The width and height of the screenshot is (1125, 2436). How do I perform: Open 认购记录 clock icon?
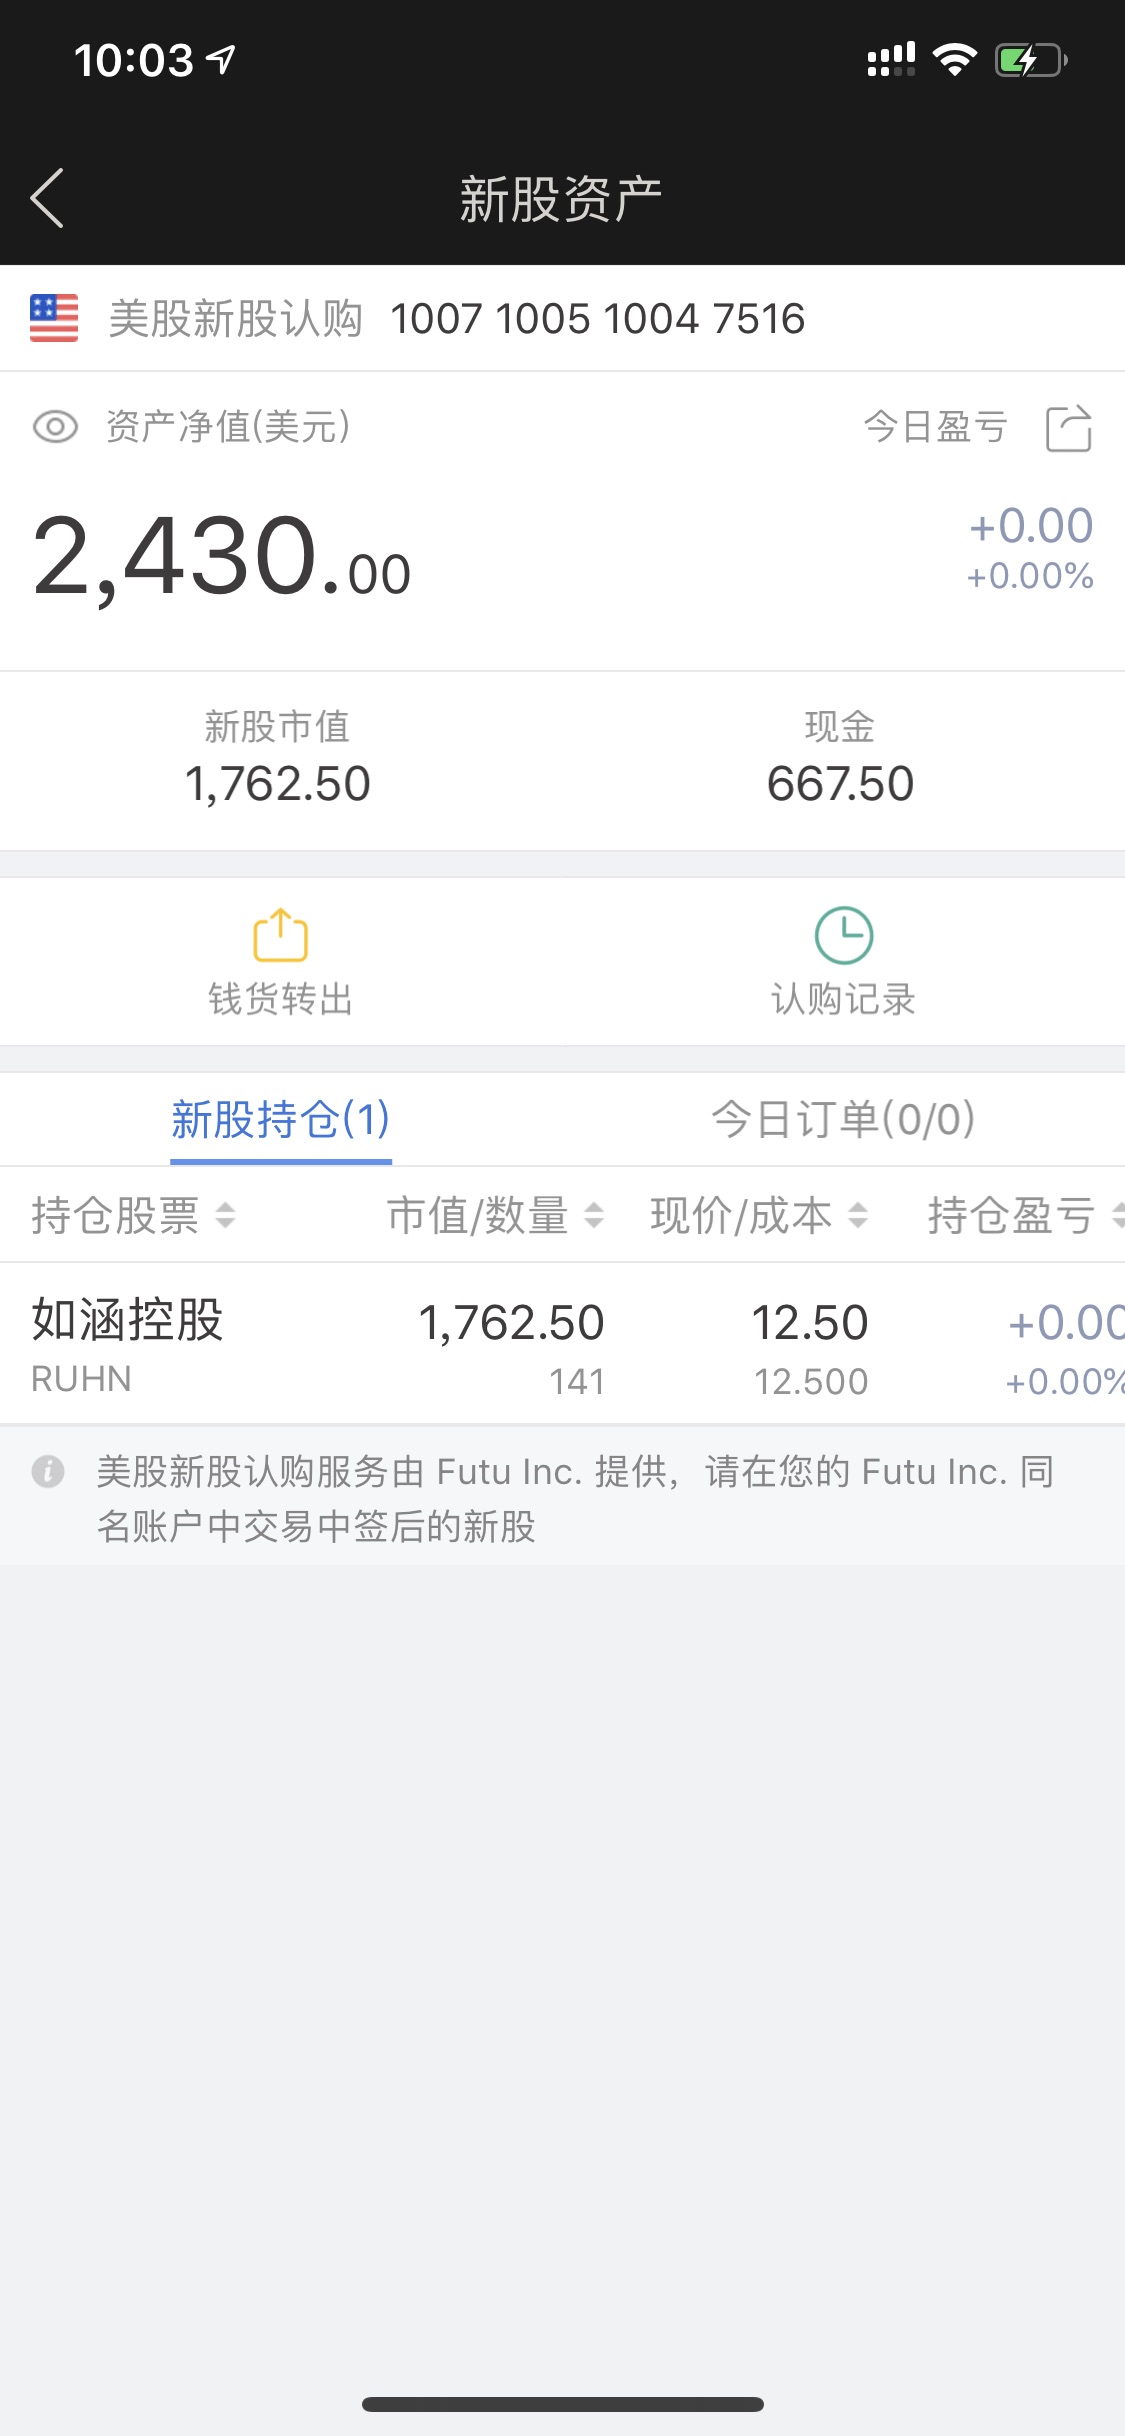pos(843,935)
